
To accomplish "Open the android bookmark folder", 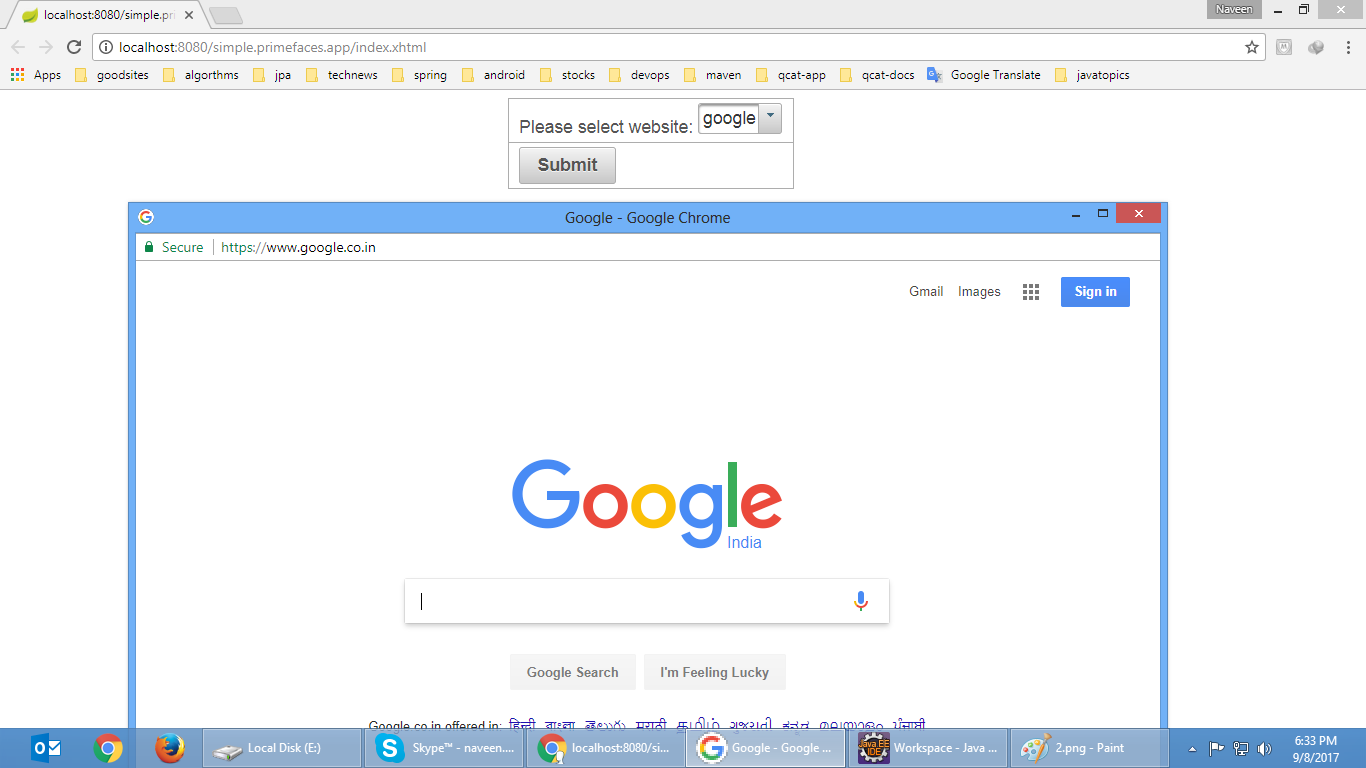I will [493, 75].
